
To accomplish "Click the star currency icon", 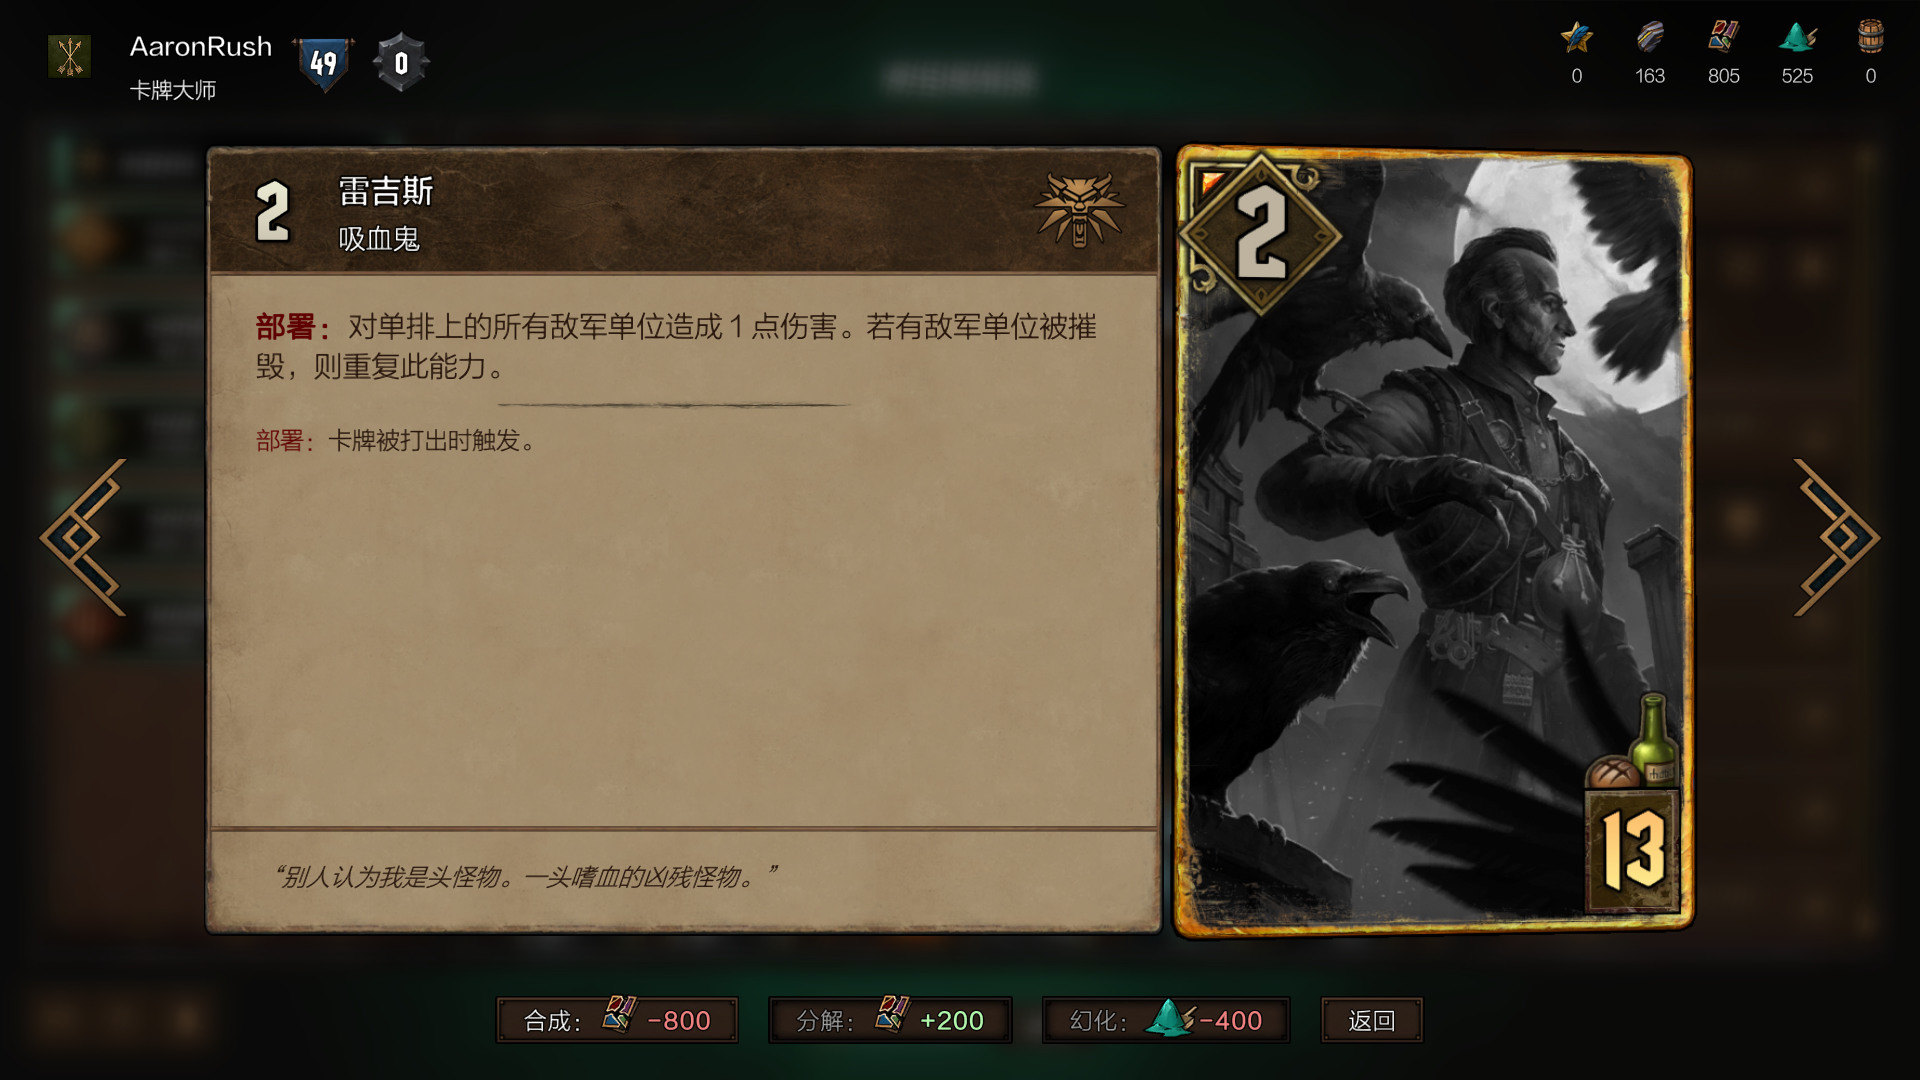I will pos(1576,38).
